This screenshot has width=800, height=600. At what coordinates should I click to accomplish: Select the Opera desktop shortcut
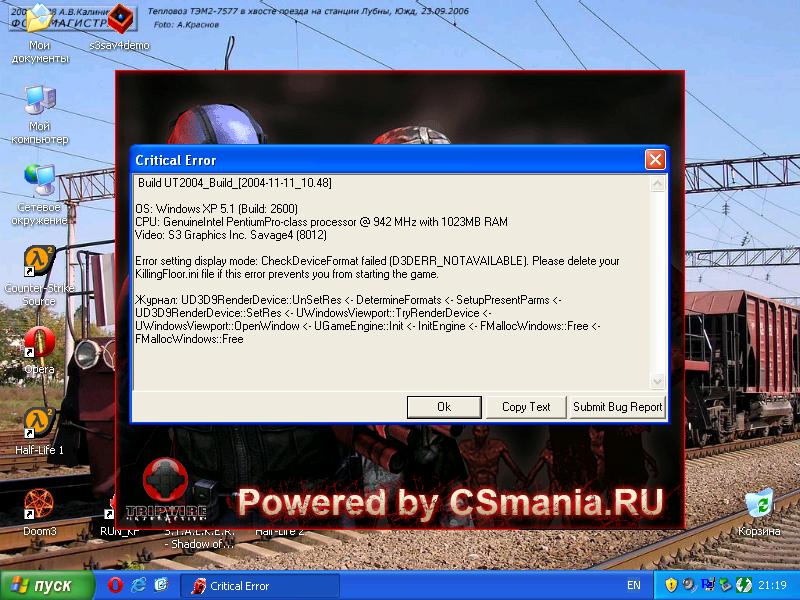[39, 351]
